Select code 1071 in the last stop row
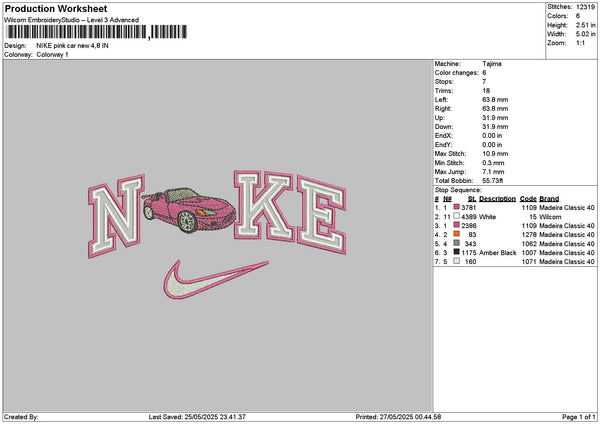600x424 pixels. coord(529,262)
